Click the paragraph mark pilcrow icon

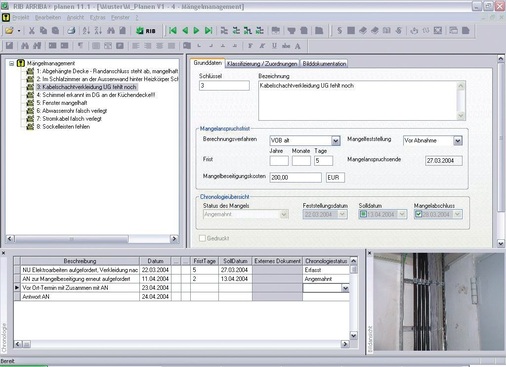coord(80,46)
